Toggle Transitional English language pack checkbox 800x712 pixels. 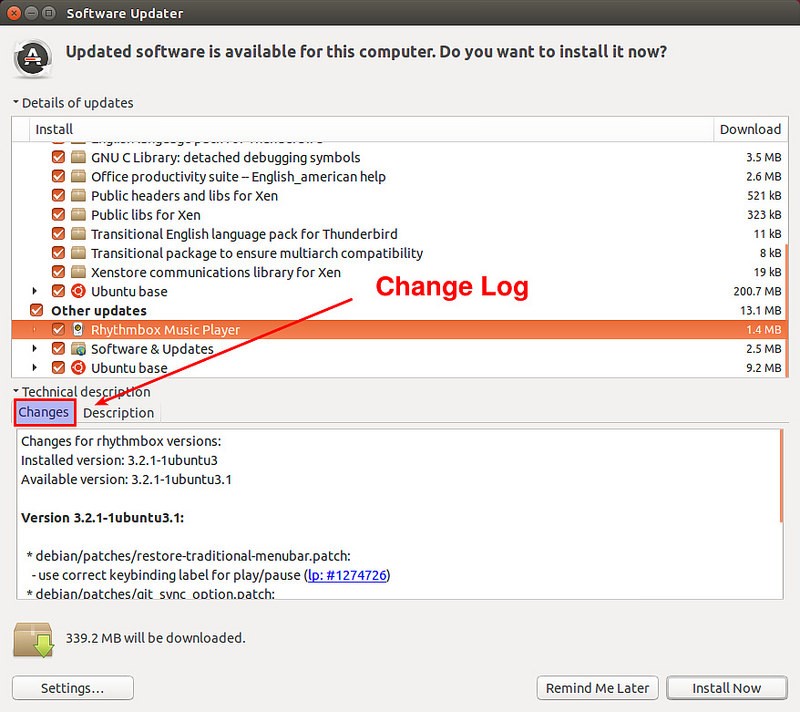pyautogui.click(x=58, y=234)
